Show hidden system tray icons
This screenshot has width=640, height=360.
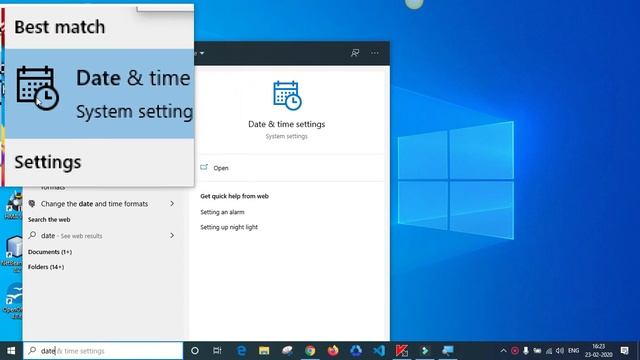click(x=503, y=351)
